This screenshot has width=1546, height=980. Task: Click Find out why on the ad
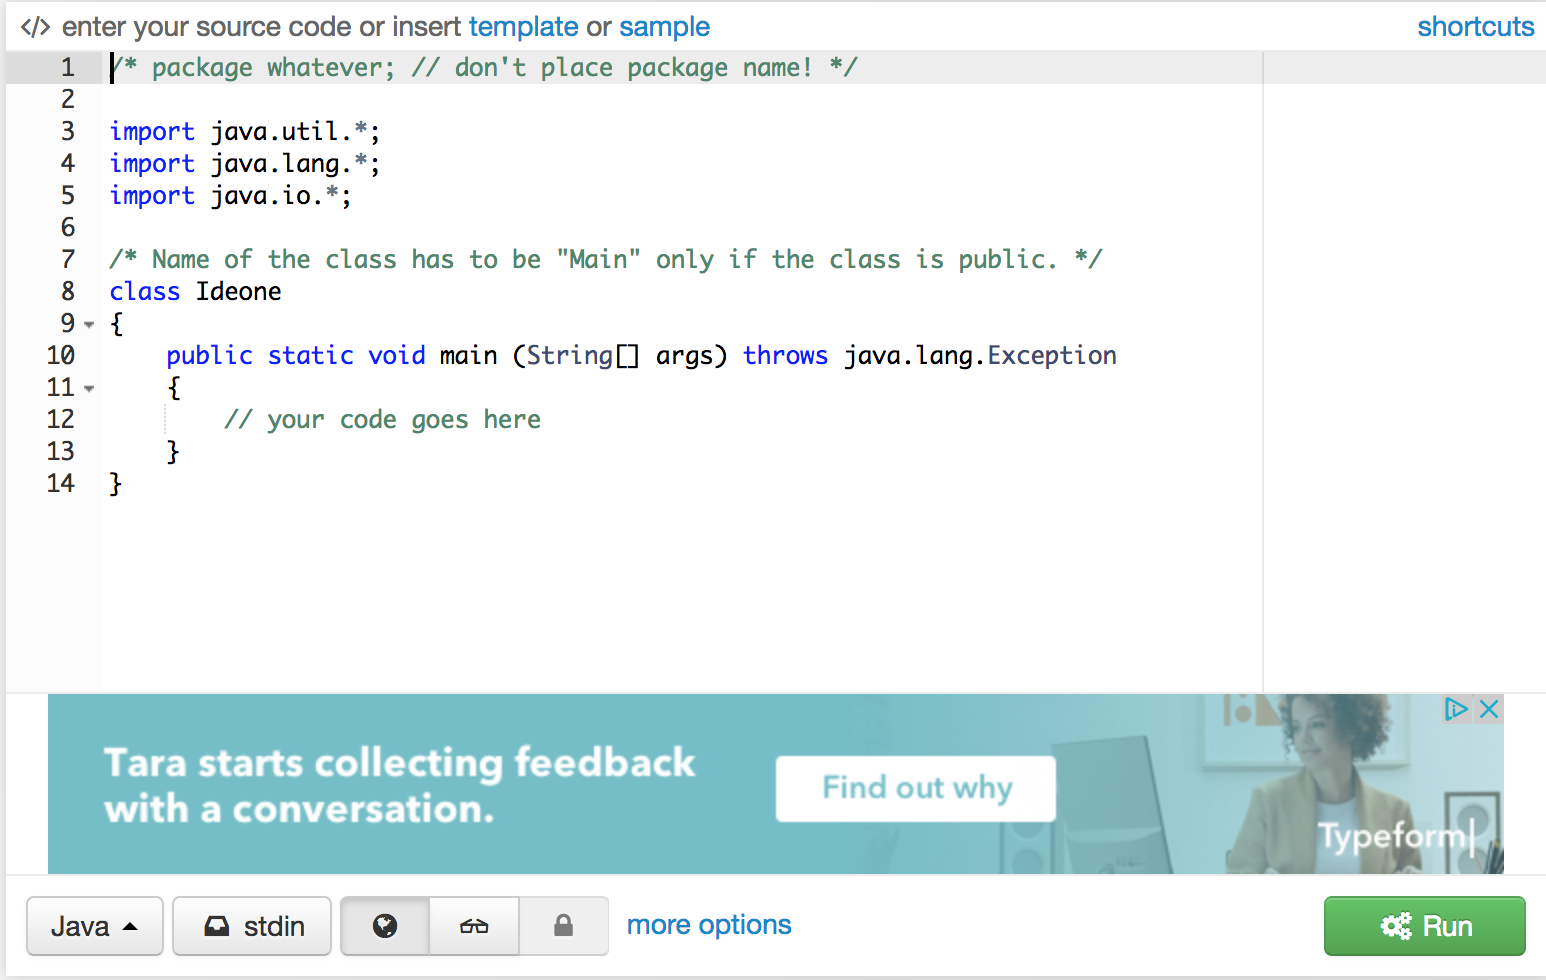[x=915, y=788]
